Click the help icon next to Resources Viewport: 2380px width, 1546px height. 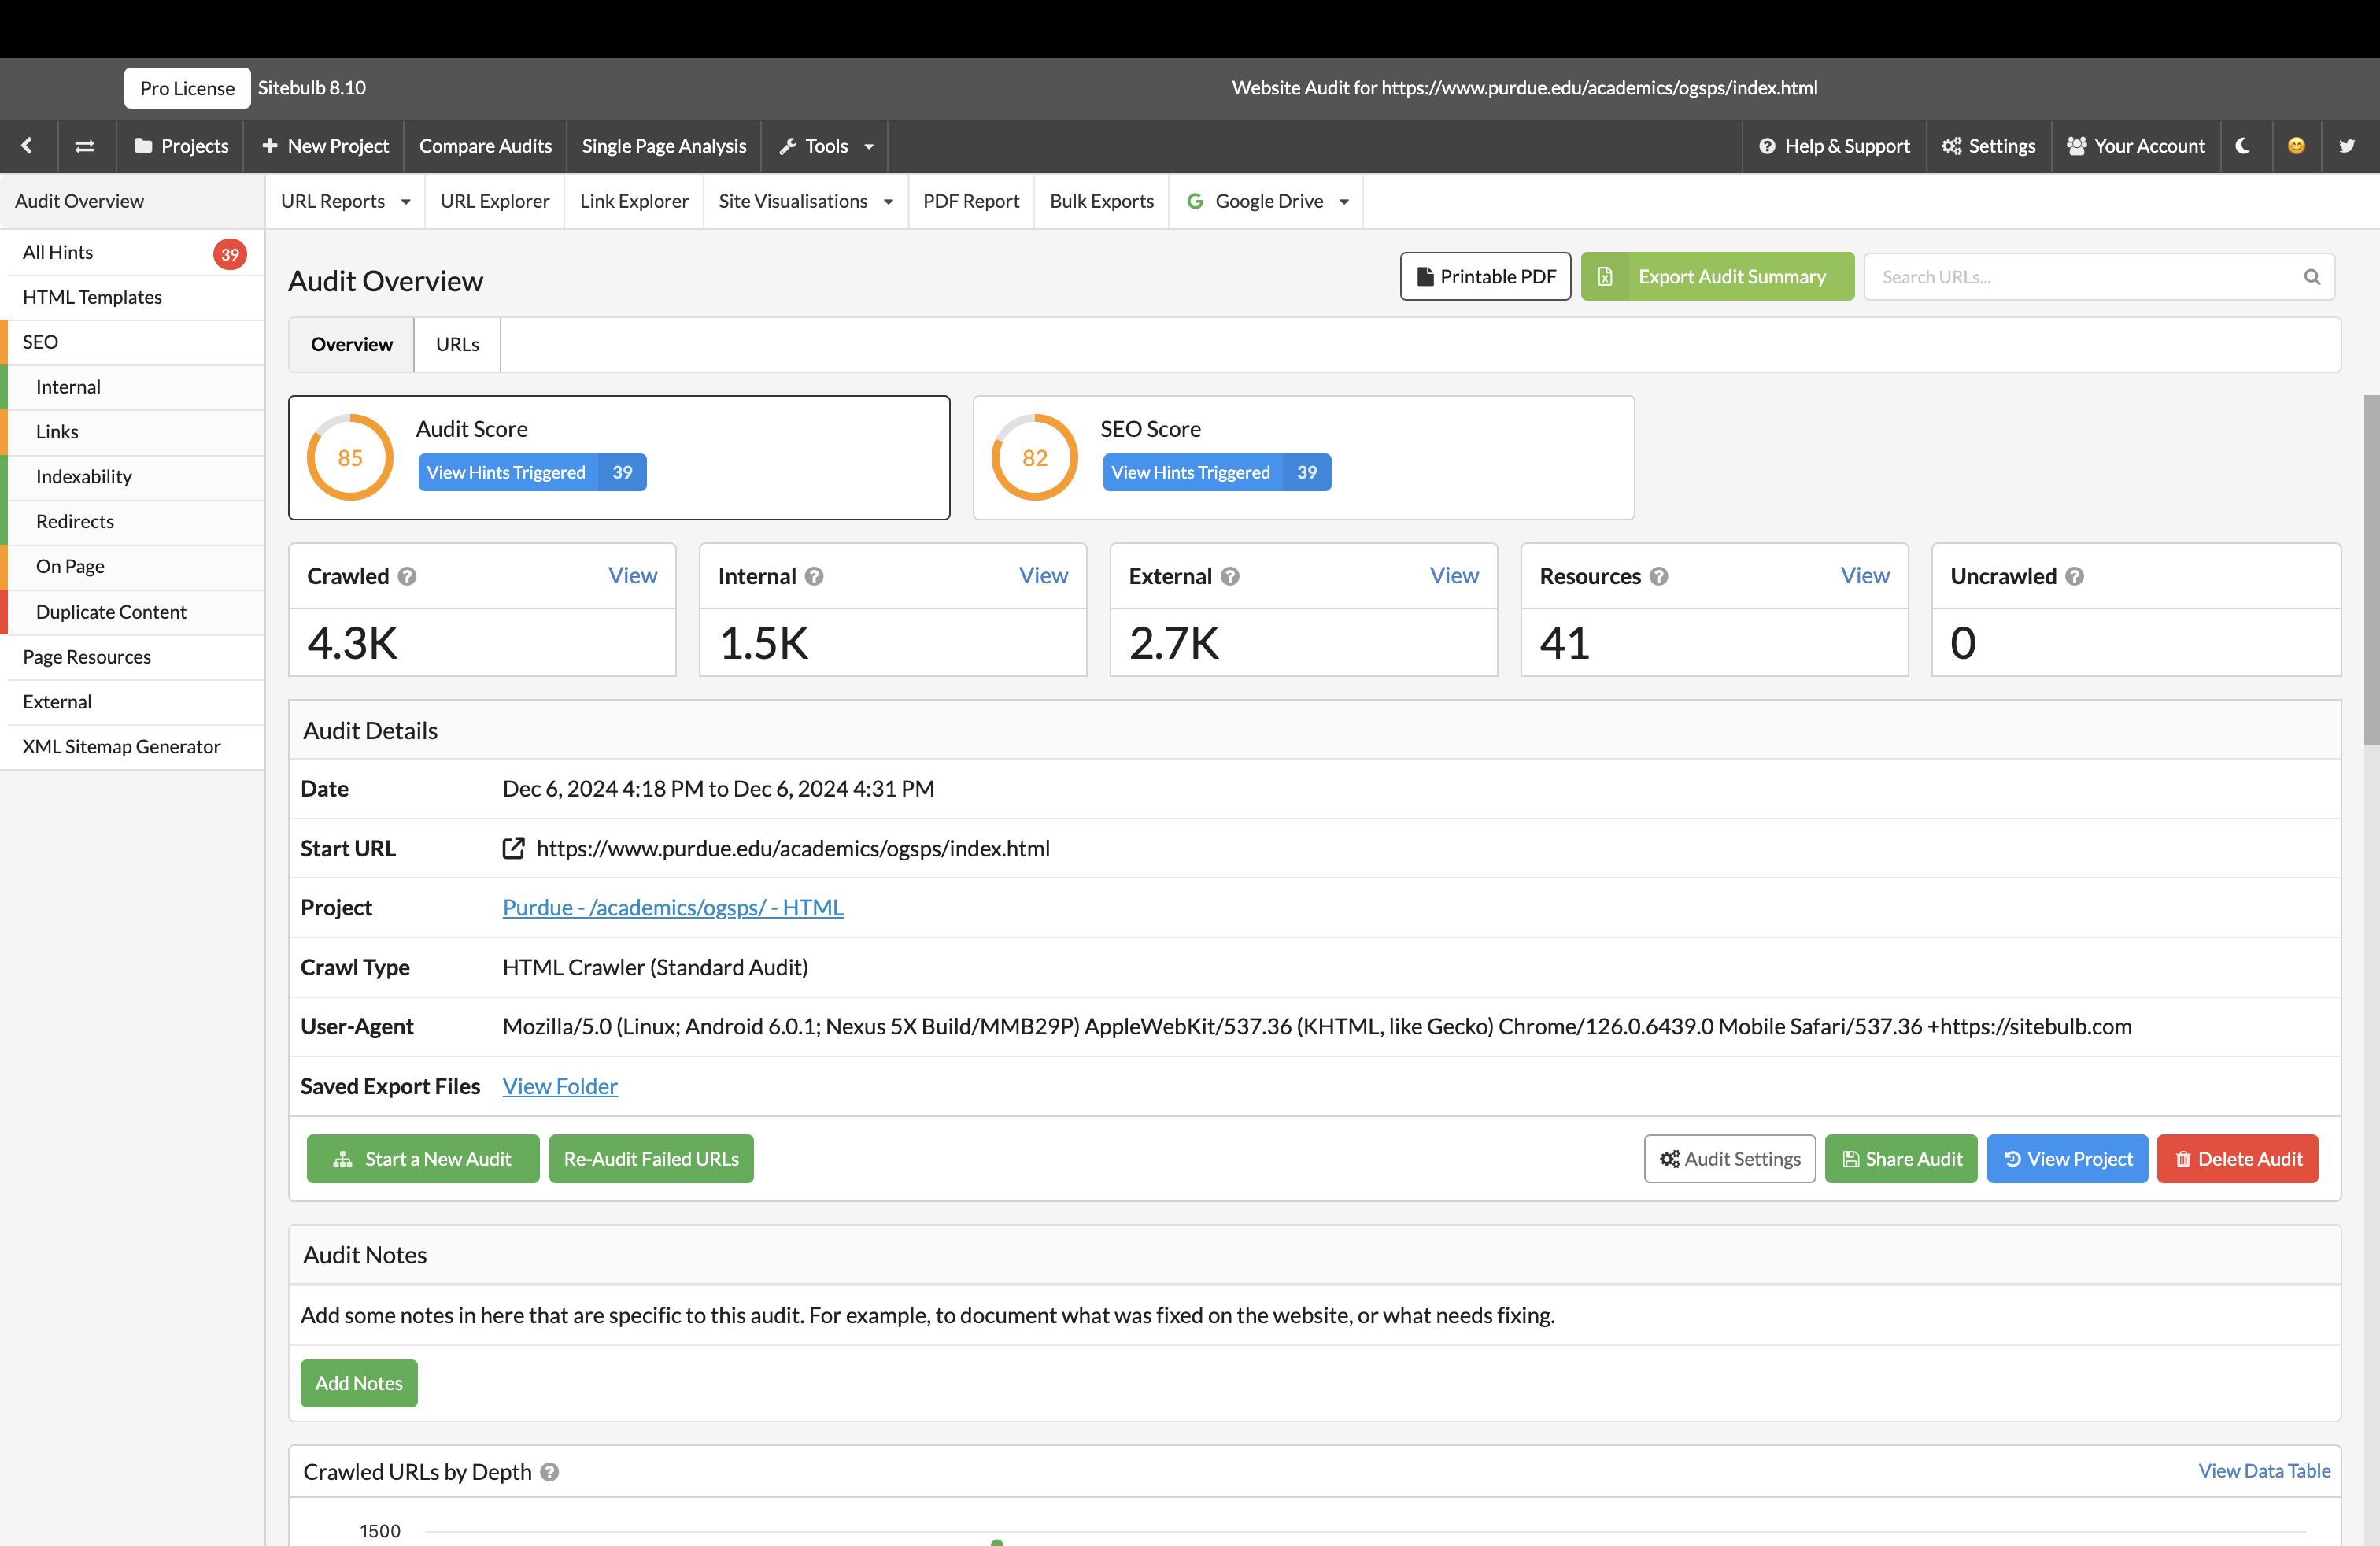(1658, 576)
